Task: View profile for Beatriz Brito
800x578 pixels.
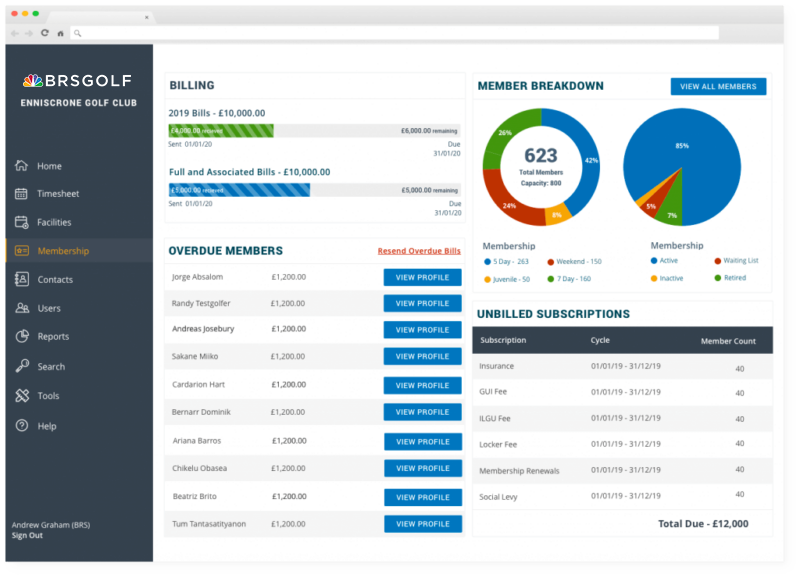Action: (422, 496)
